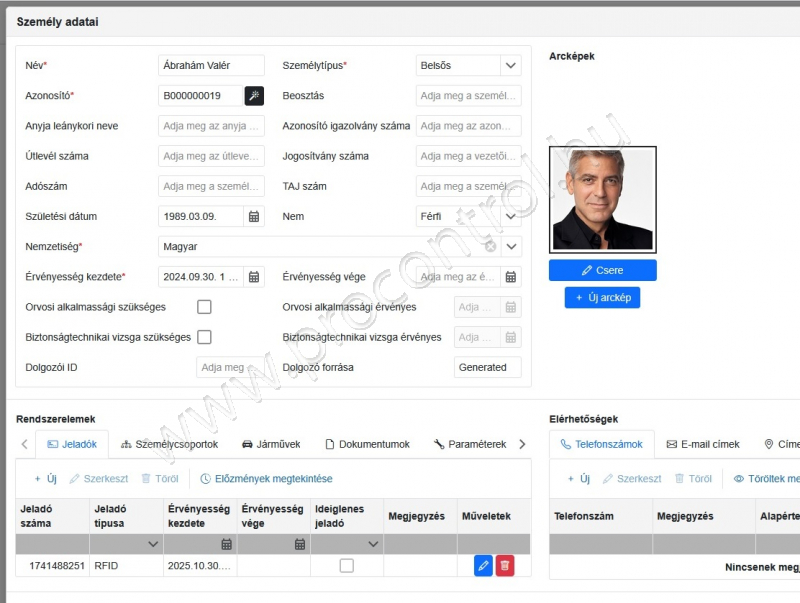
Task: Click the Új arckép button
Action: [x=602, y=297]
